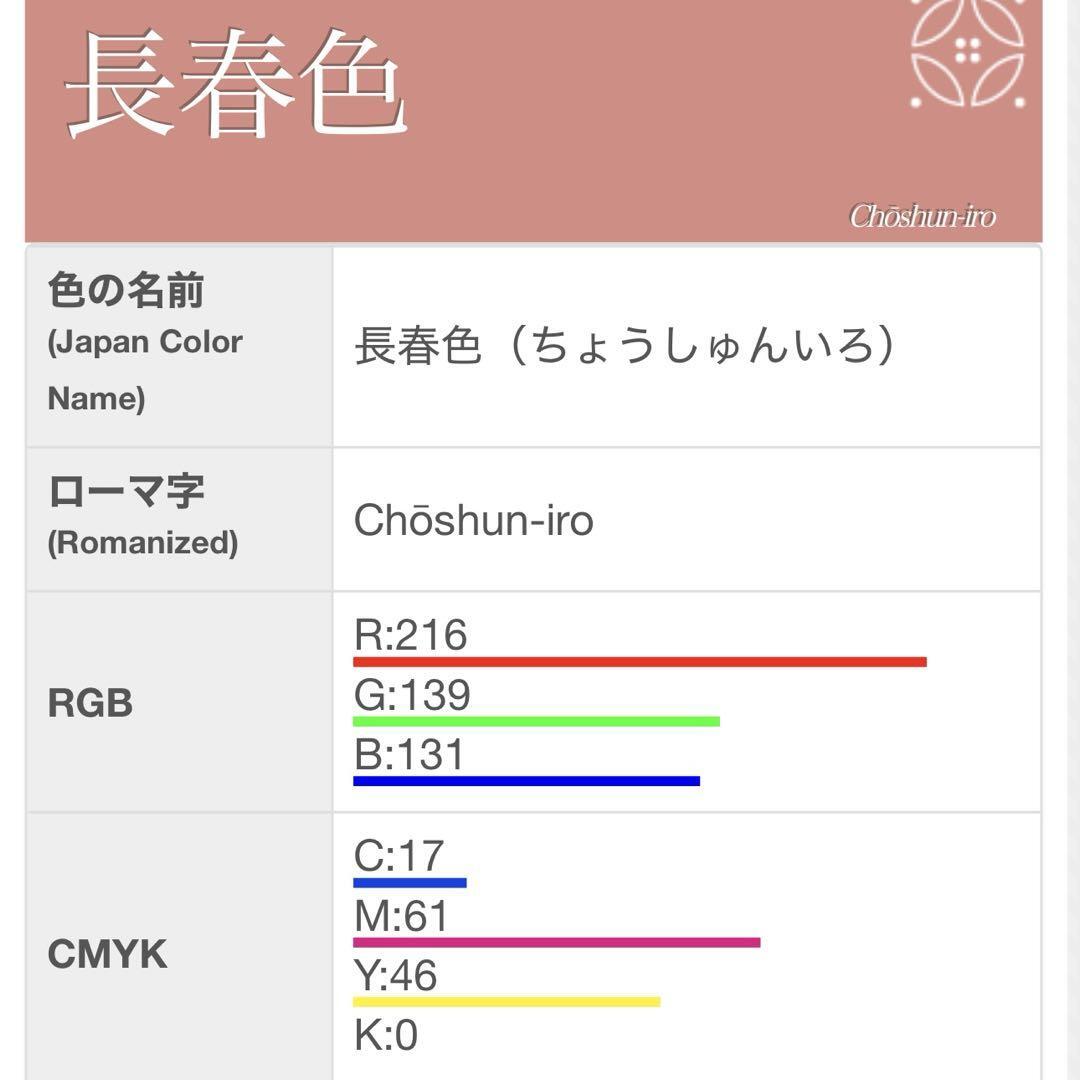The height and width of the screenshot is (1080, 1080).
Task: Click the large 長春色 heading
Action: 236,85
